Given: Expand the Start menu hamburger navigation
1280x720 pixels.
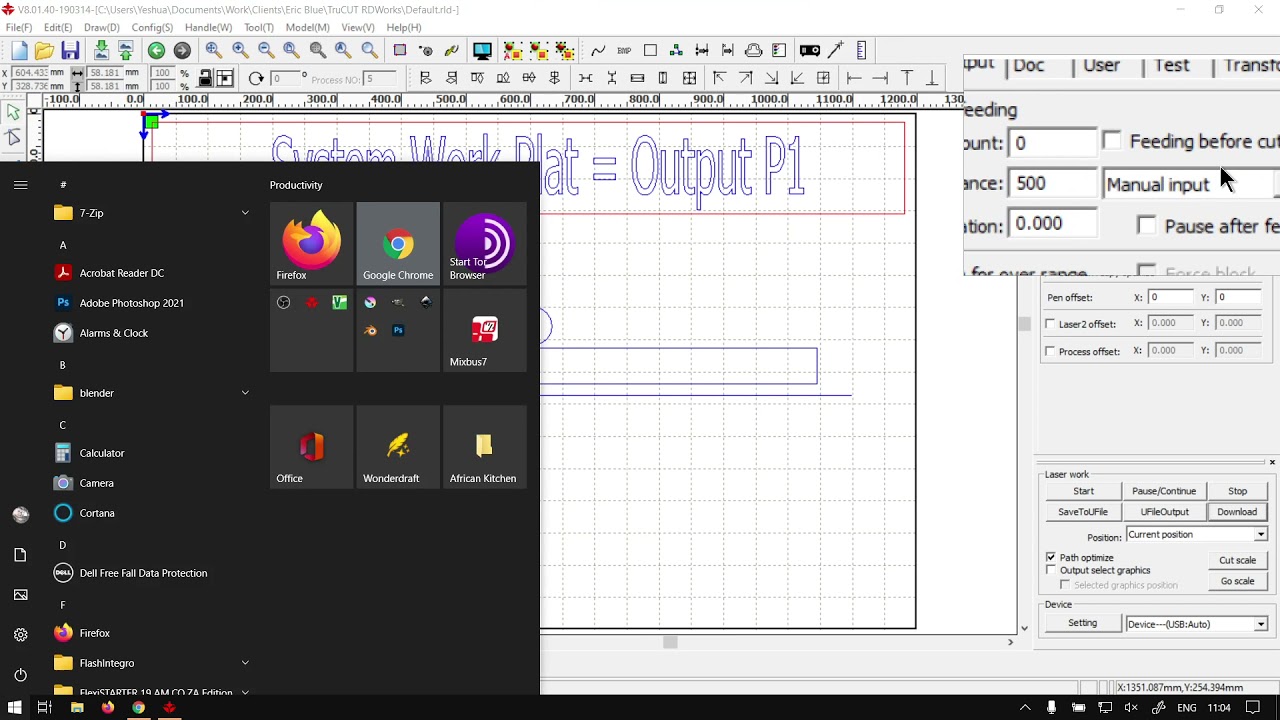Looking at the screenshot, I should tap(21, 185).
